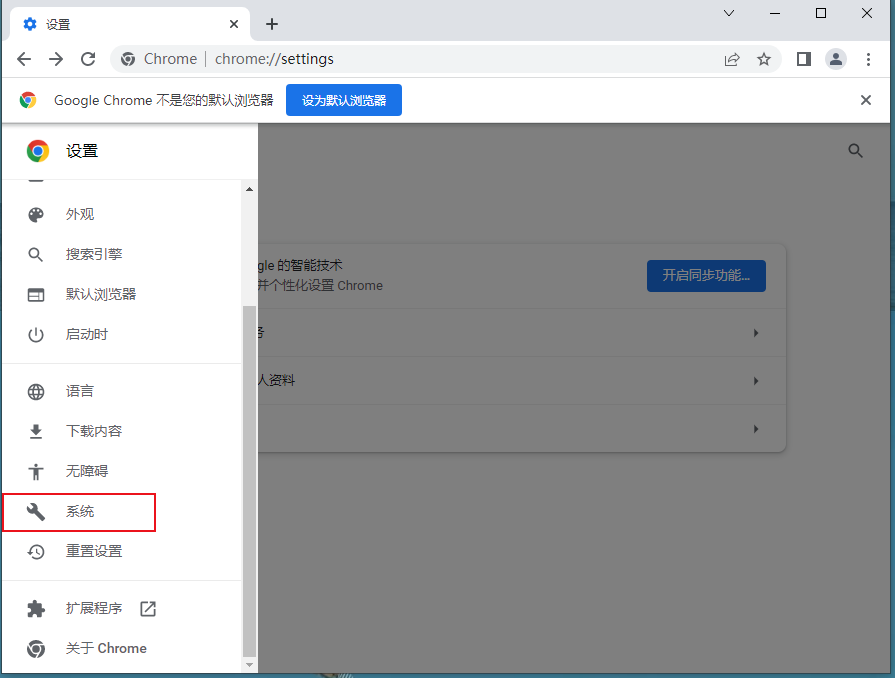
Task: Open the 无障碍 accessibility settings
Action: [121, 471]
